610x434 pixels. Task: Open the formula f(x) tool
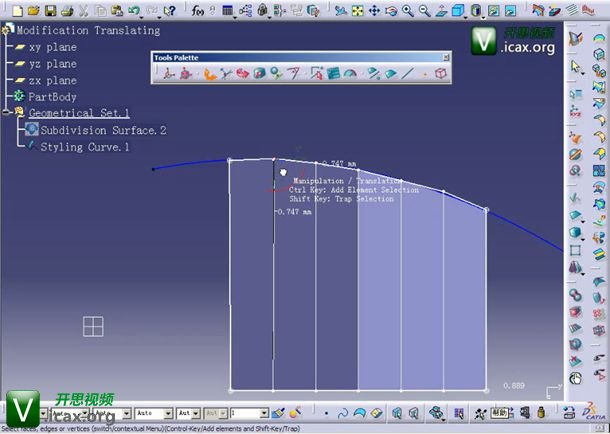(198, 11)
